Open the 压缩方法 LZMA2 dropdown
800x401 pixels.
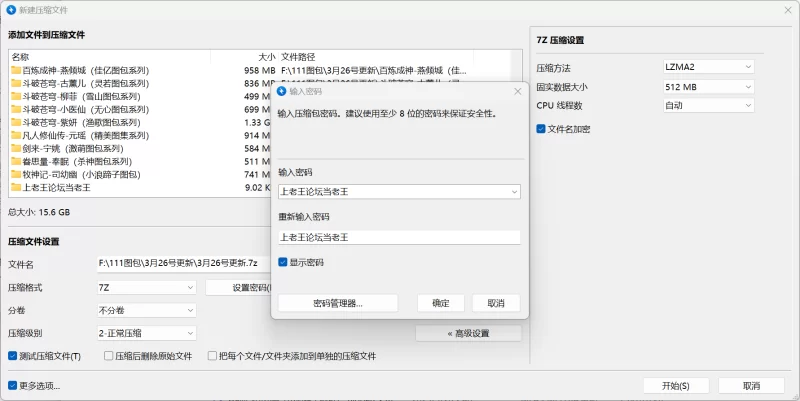[708, 67]
